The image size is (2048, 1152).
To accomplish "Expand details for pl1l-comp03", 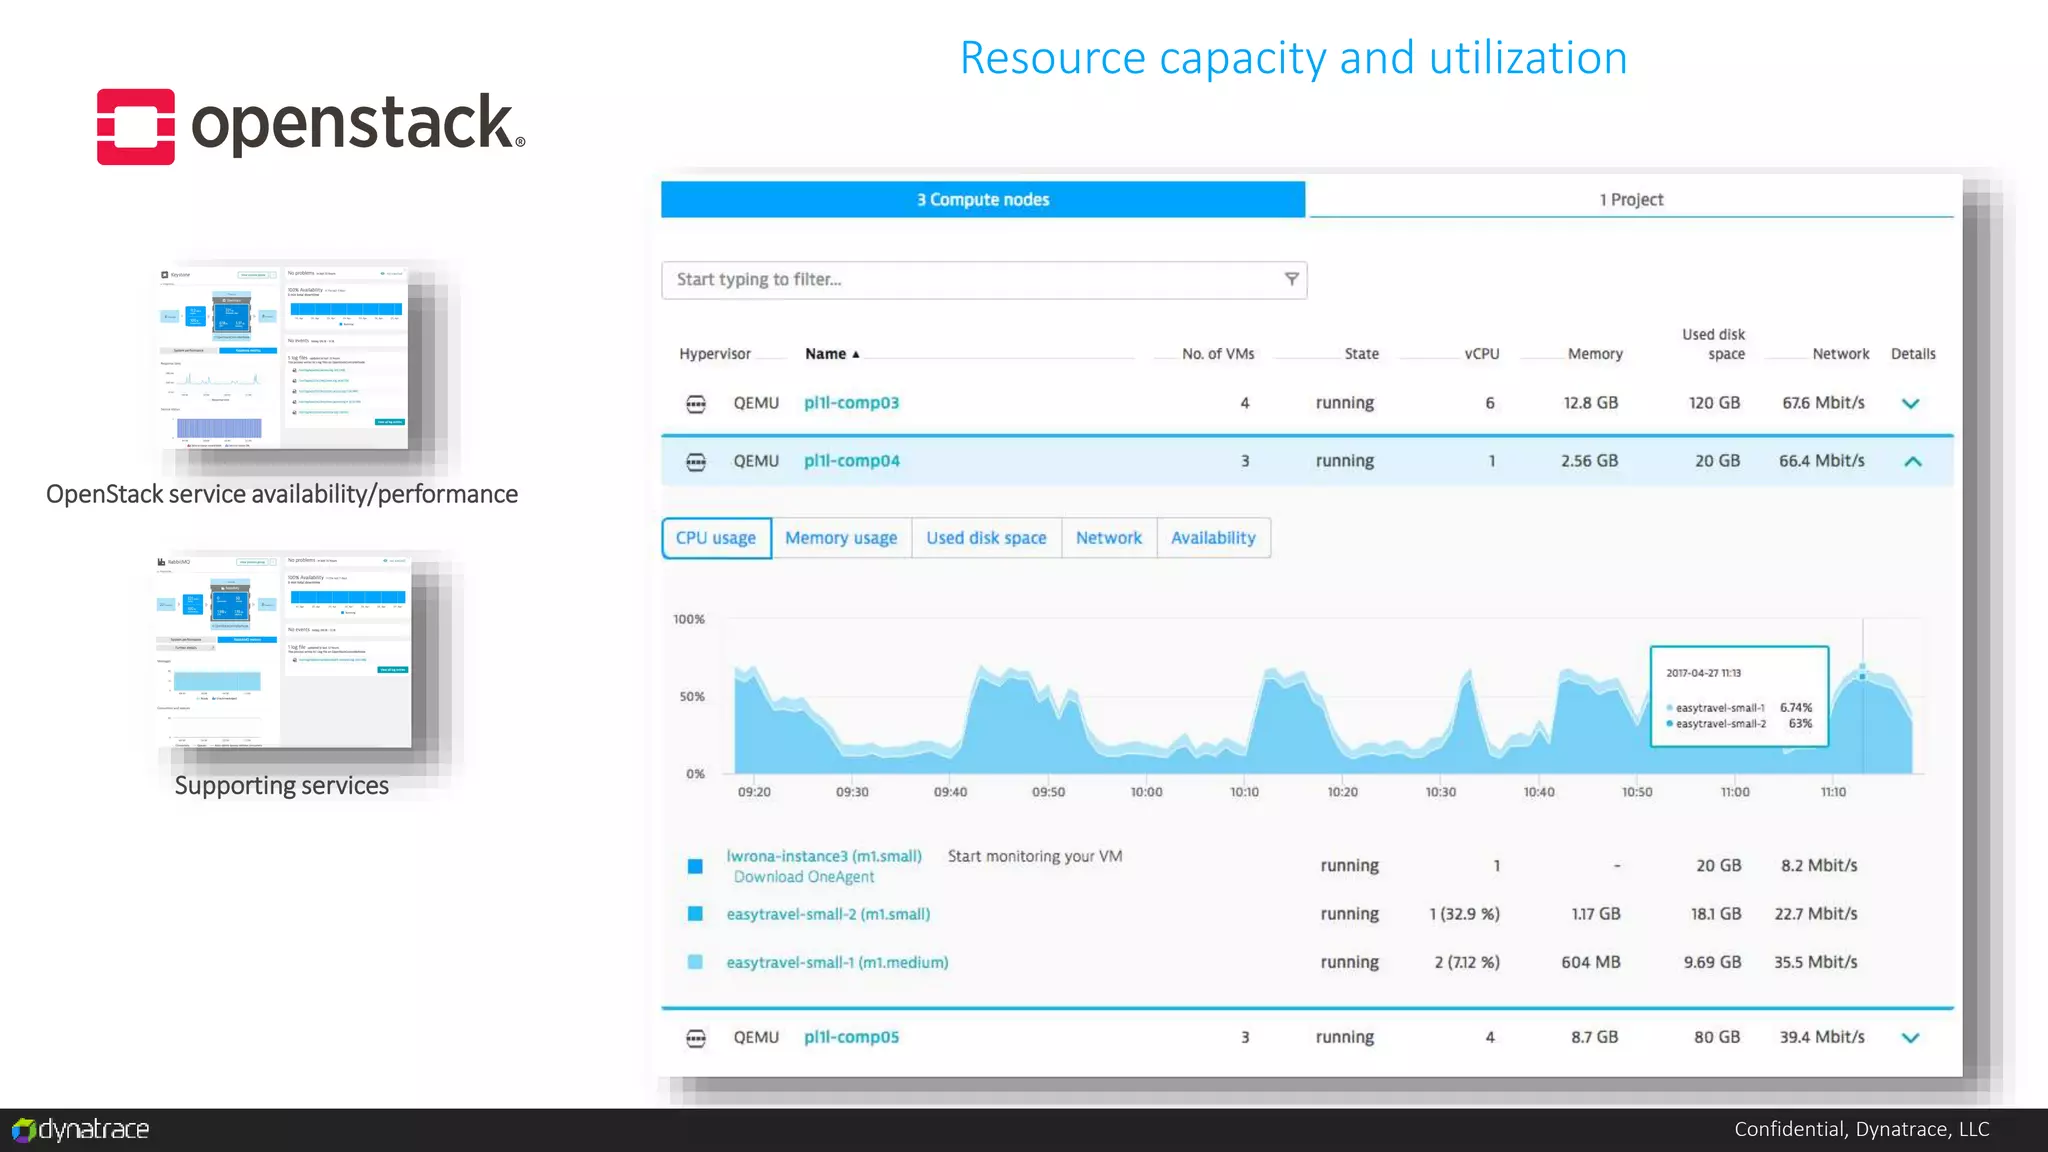I will 1910,404.
